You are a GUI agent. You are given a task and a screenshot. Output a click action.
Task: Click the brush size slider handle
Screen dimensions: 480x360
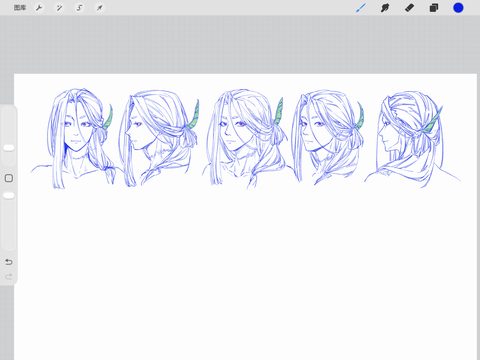pos(9,148)
